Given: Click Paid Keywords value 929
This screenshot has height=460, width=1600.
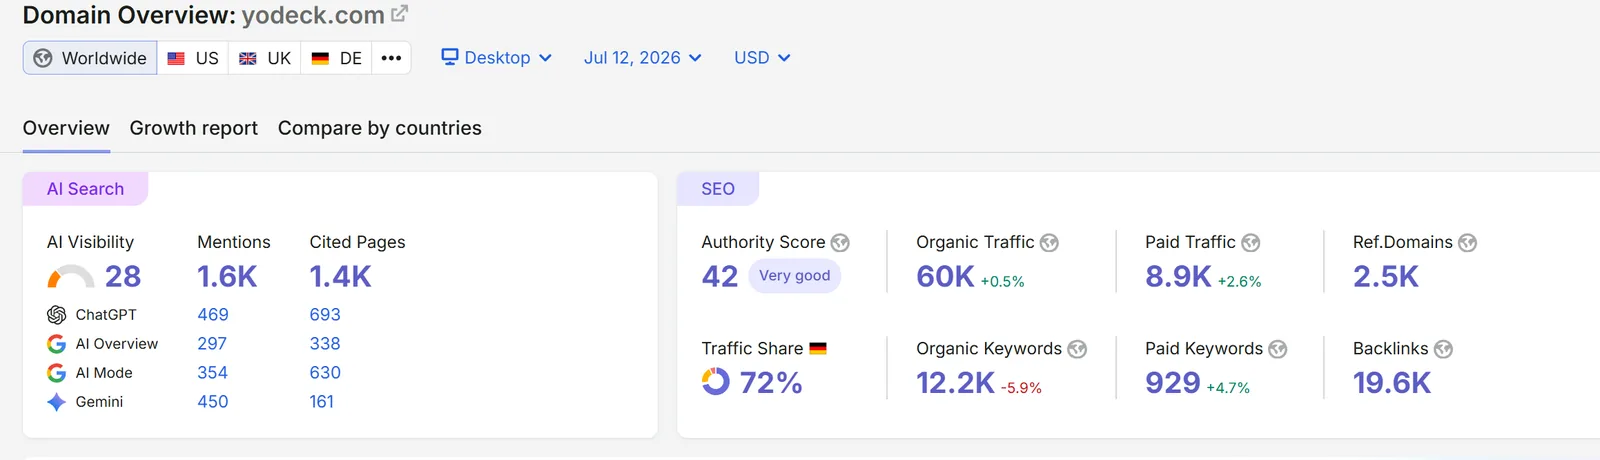Looking at the screenshot, I should 1173,383.
